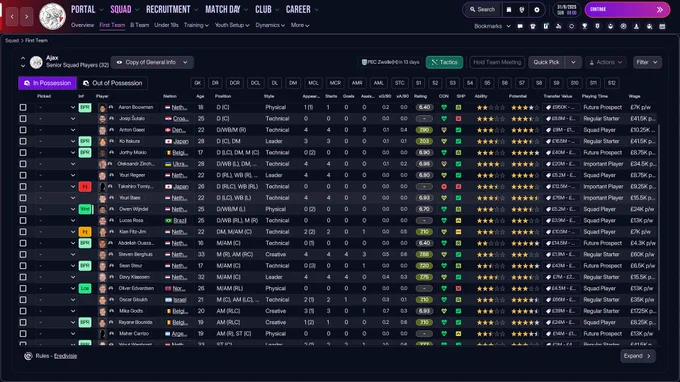Click the Rating column header
680x382 pixels.
pos(420,96)
